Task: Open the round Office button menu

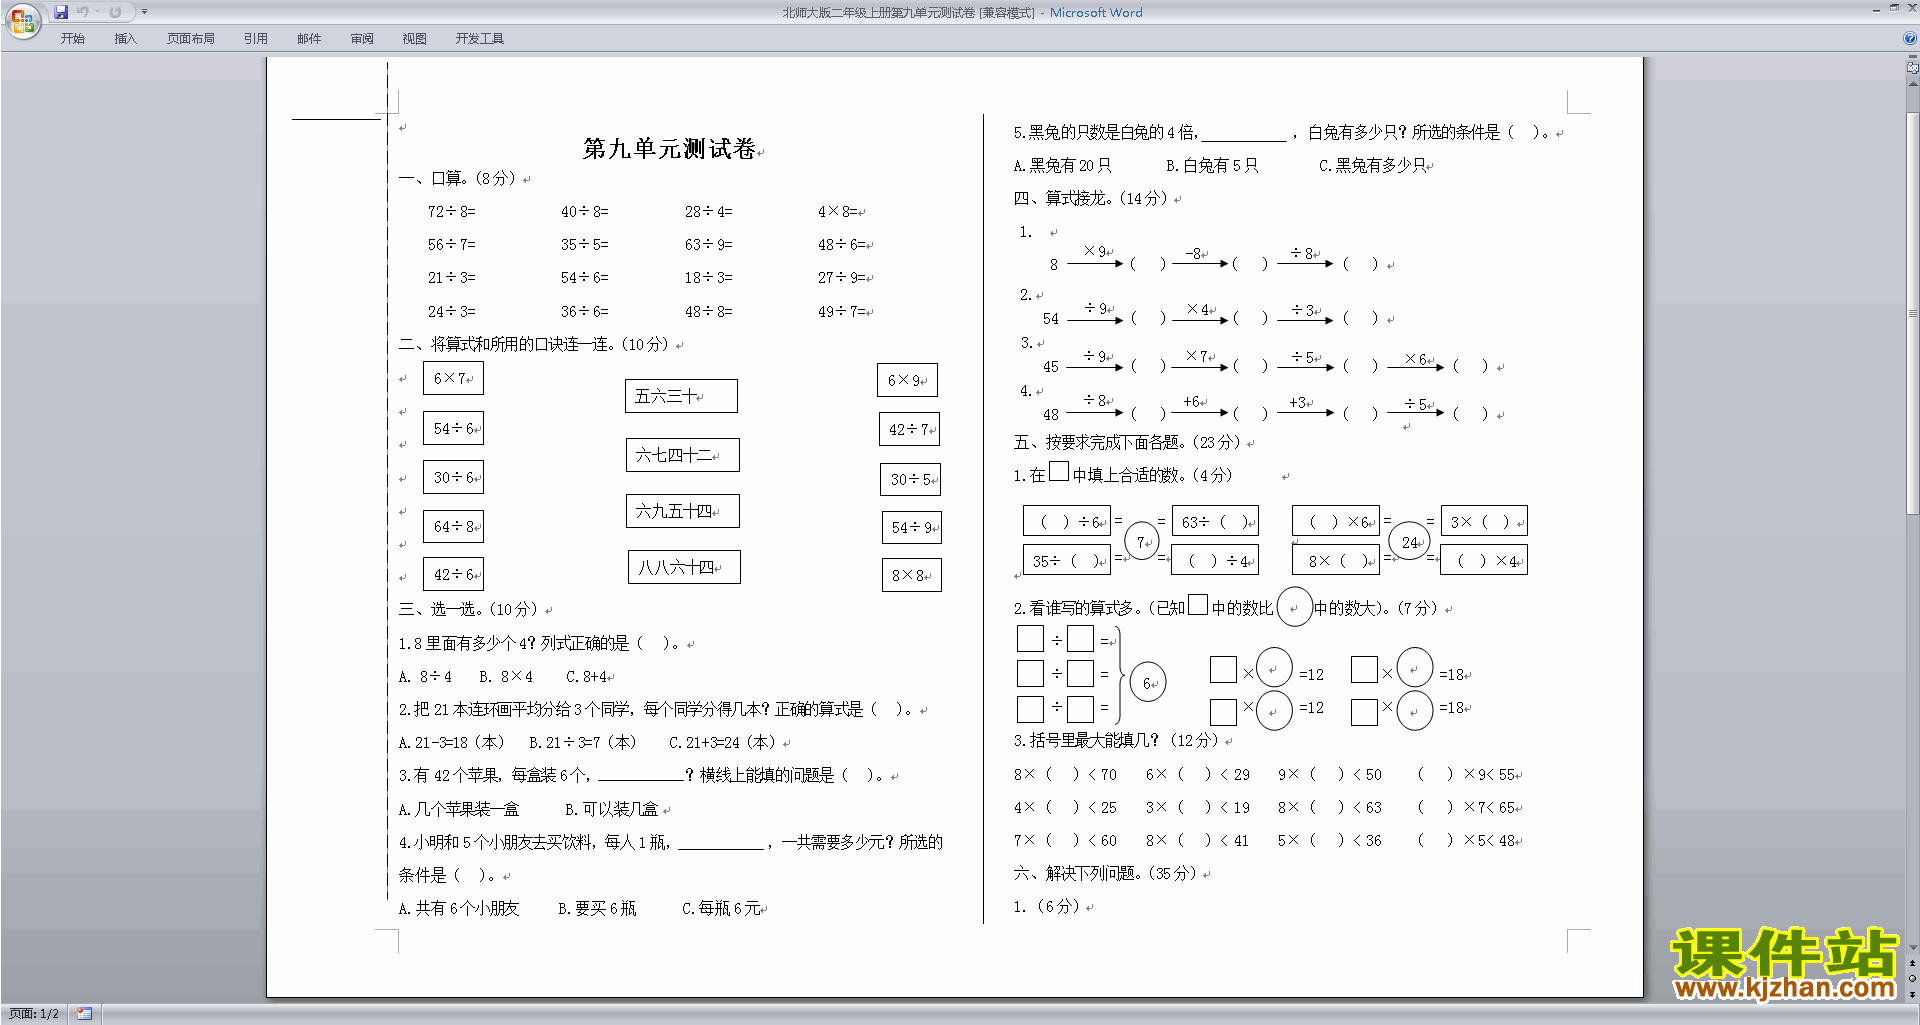Action: (x=22, y=21)
